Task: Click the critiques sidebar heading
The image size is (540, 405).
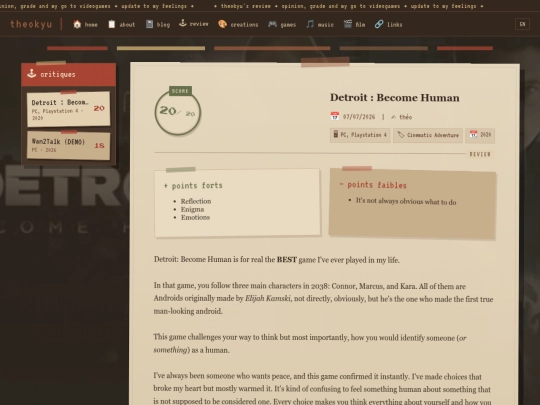Action: pos(58,74)
